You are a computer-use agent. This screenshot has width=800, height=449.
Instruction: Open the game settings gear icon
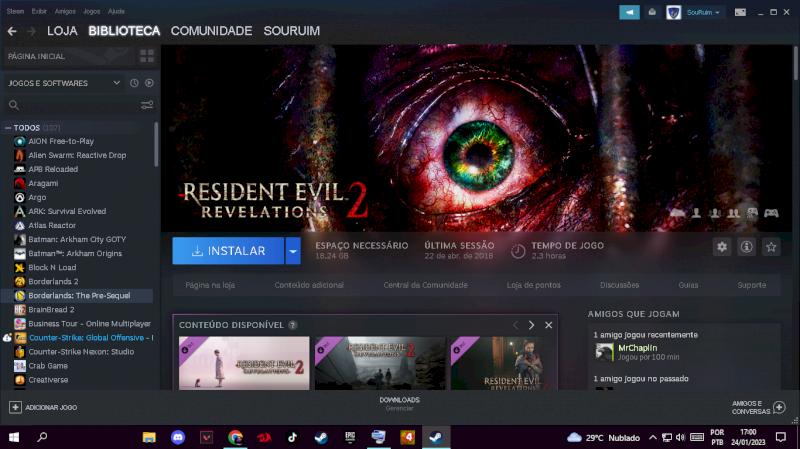click(722, 247)
